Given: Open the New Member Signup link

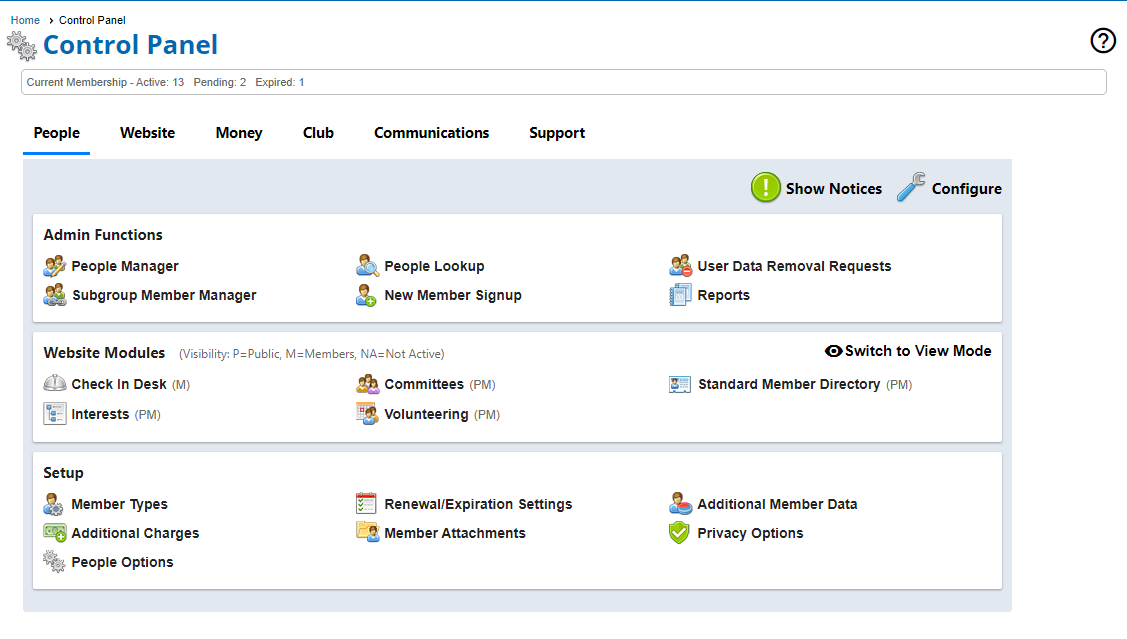Looking at the screenshot, I should pyautogui.click(x=452, y=295).
